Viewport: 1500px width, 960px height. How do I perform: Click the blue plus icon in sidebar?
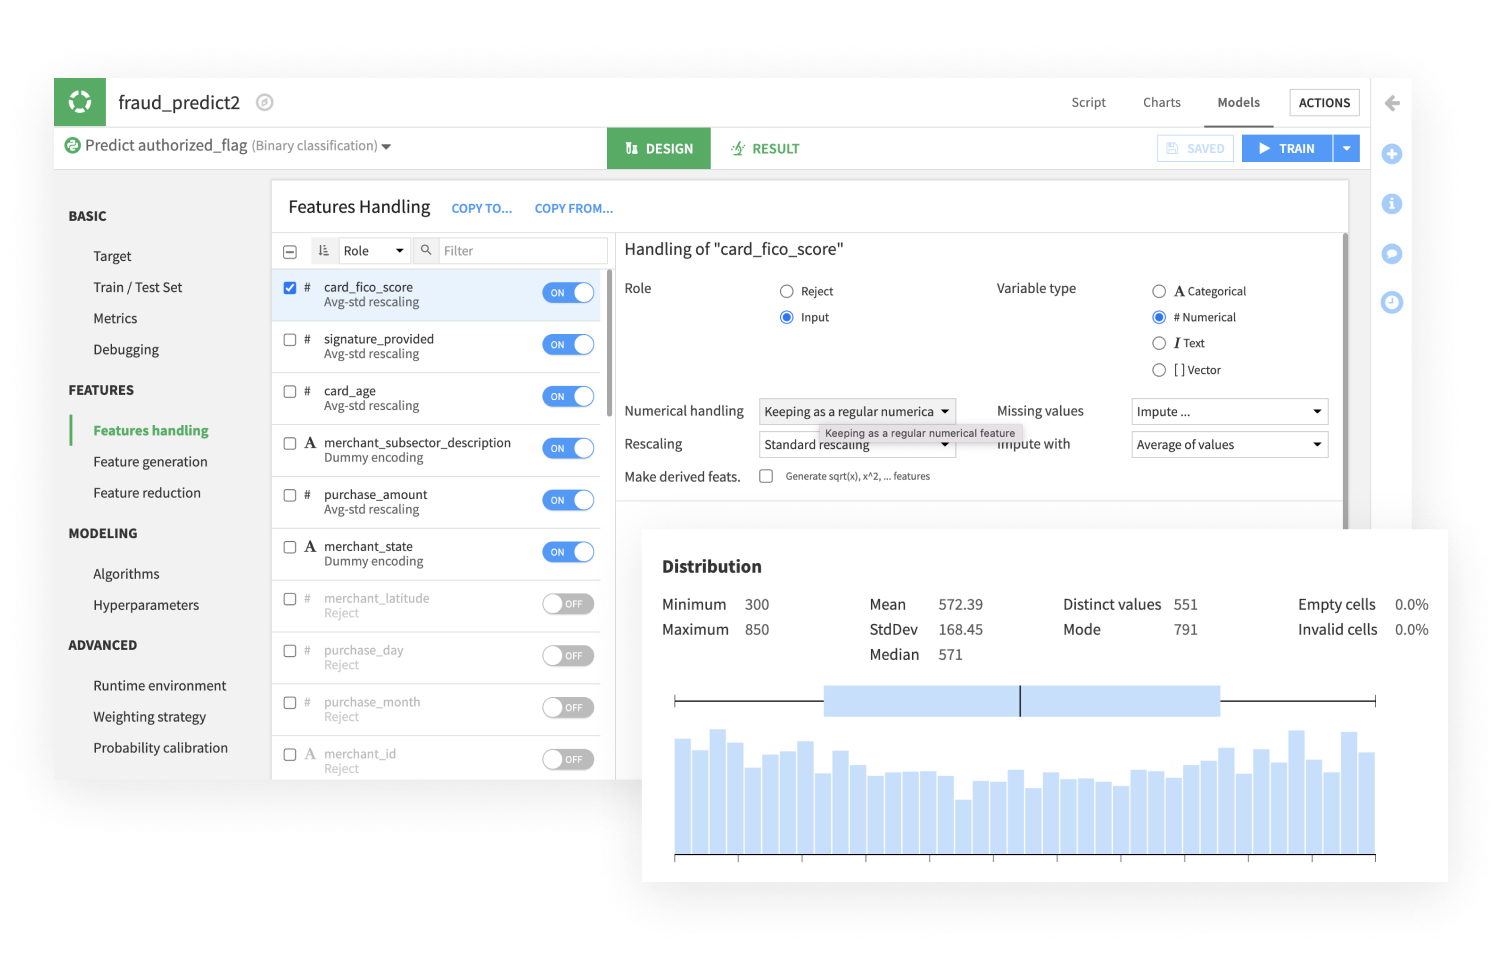point(1391,154)
